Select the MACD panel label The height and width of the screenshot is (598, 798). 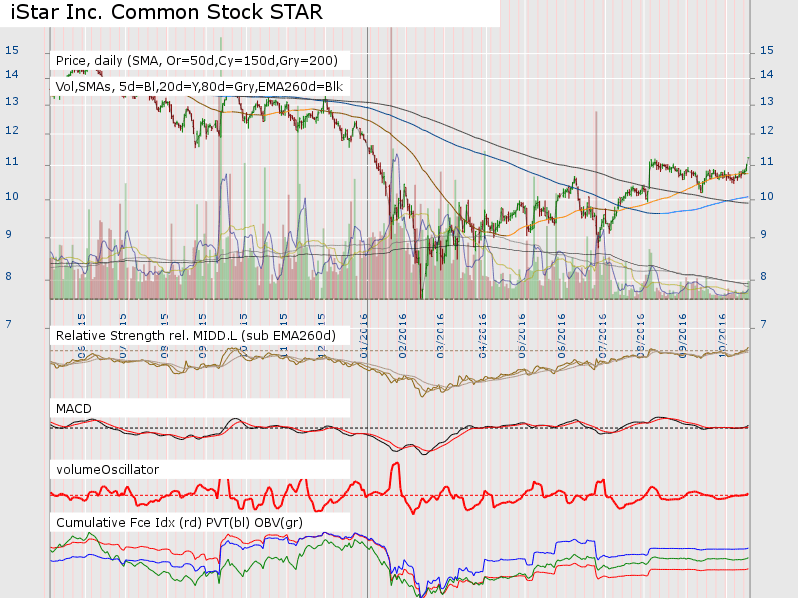(x=74, y=409)
